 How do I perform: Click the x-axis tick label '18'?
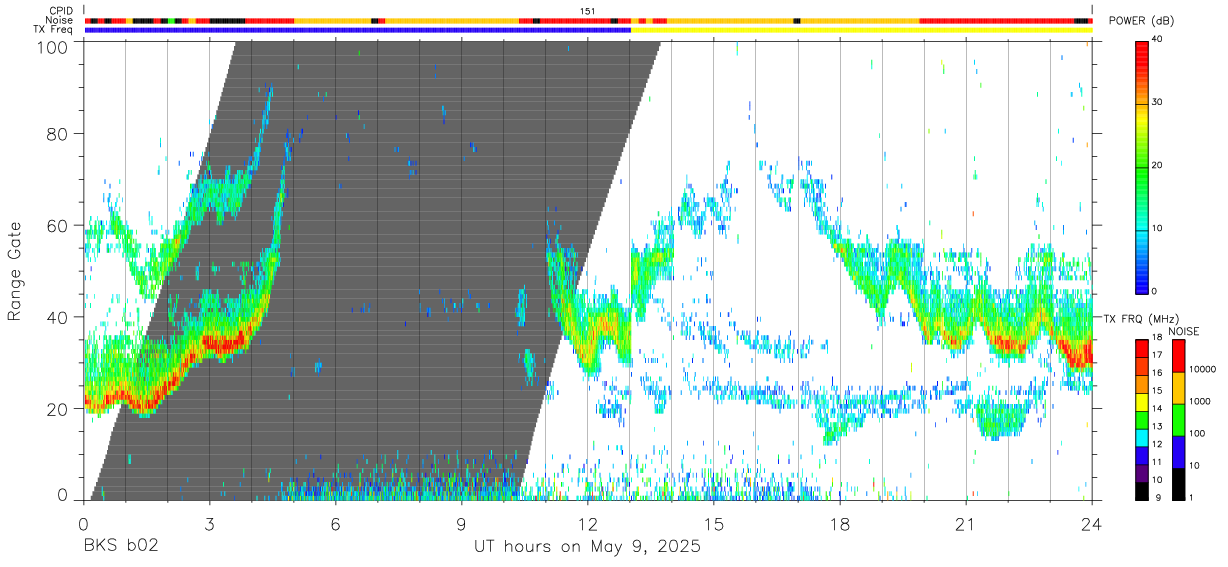[x=839, y=524]
